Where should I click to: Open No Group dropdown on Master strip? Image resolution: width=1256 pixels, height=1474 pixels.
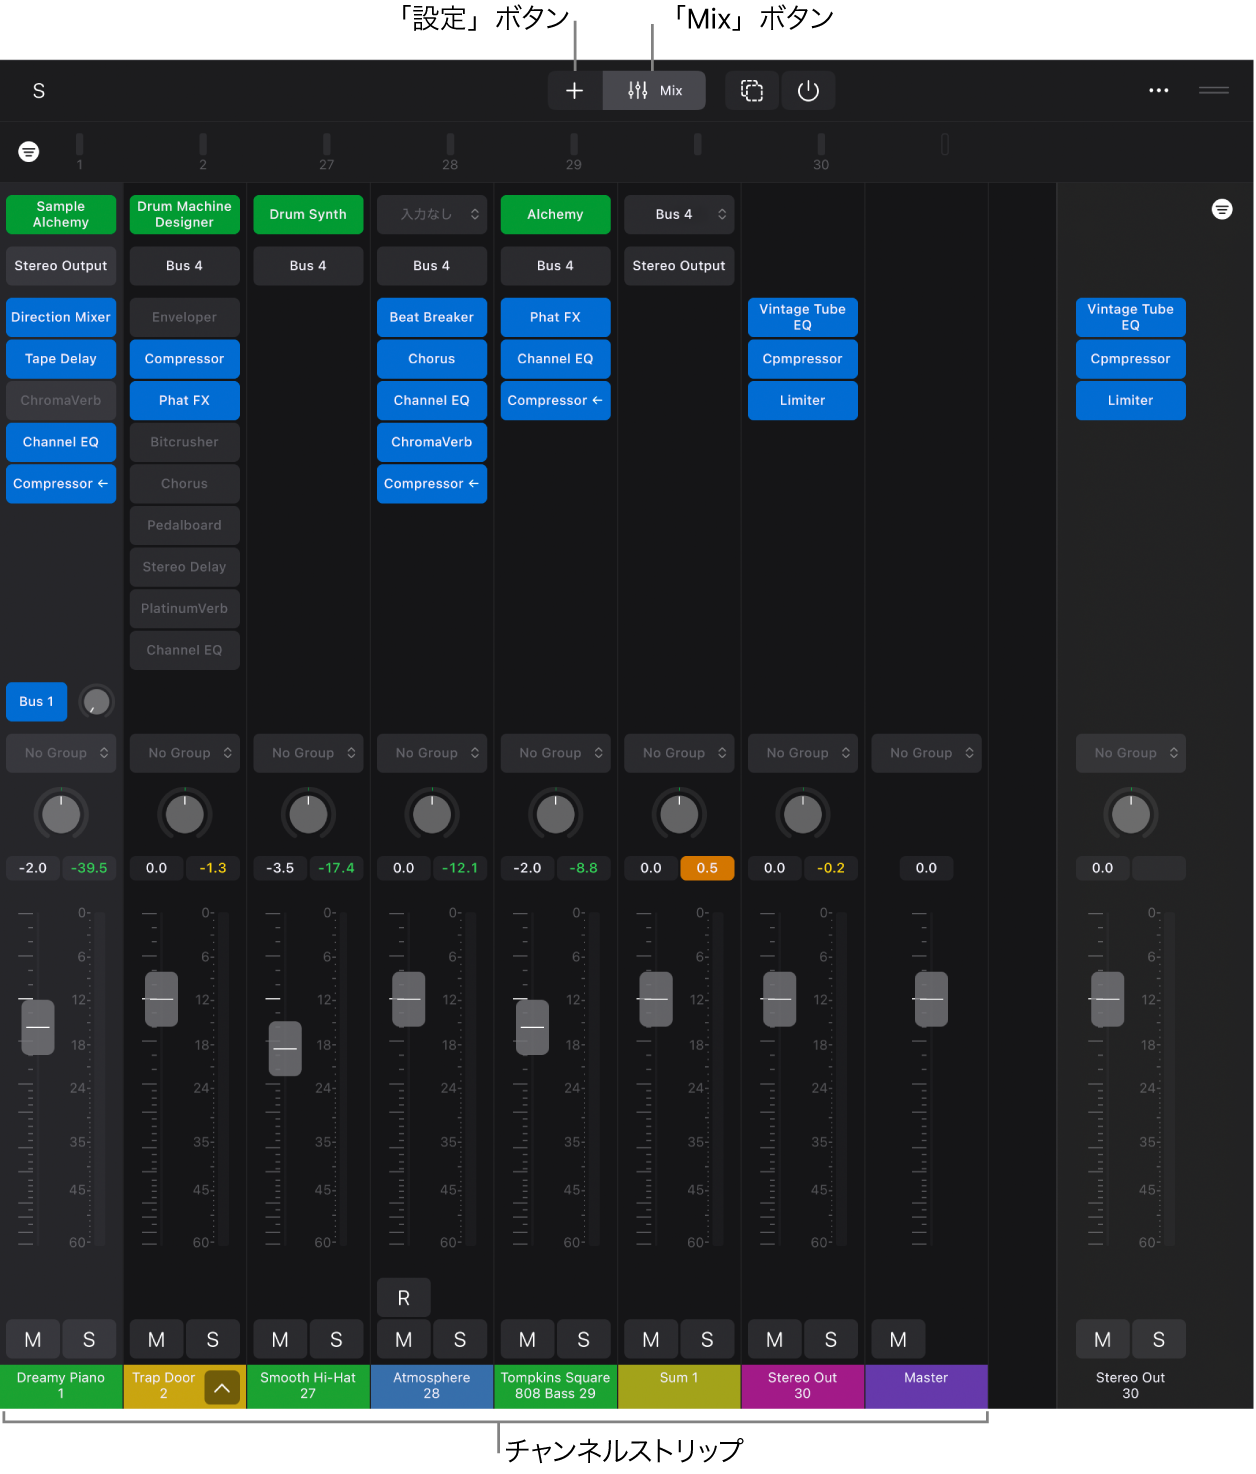click(x=926, y=753)
